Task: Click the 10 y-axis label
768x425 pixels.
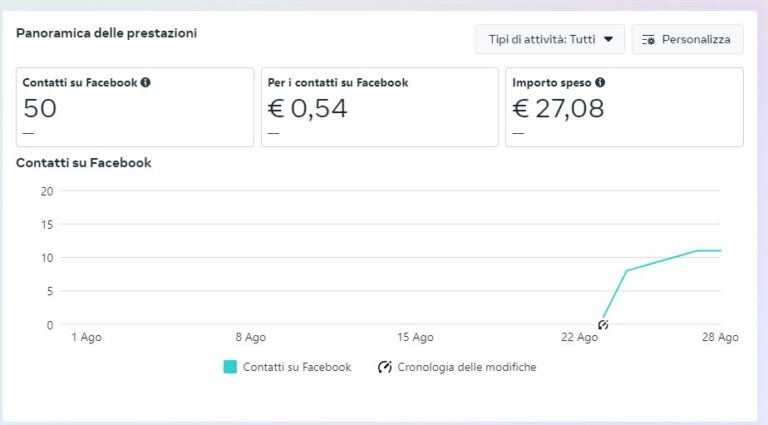Action: pyautogui.click(x=47, y=258)
